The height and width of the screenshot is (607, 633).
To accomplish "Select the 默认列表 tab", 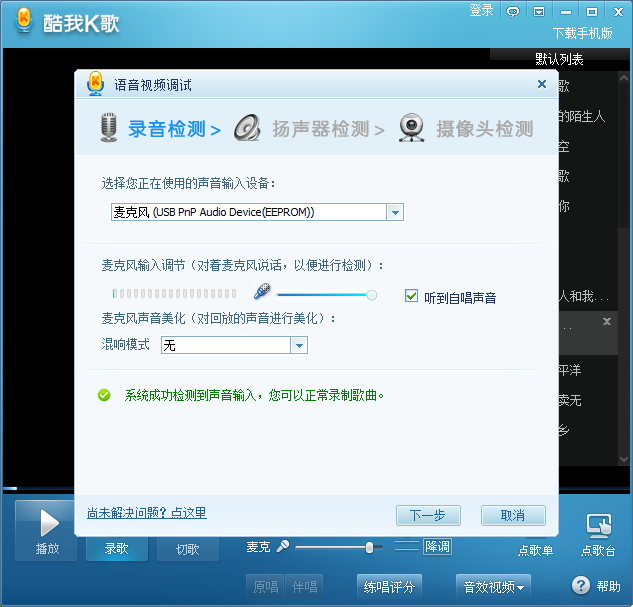I will (559, 59).
